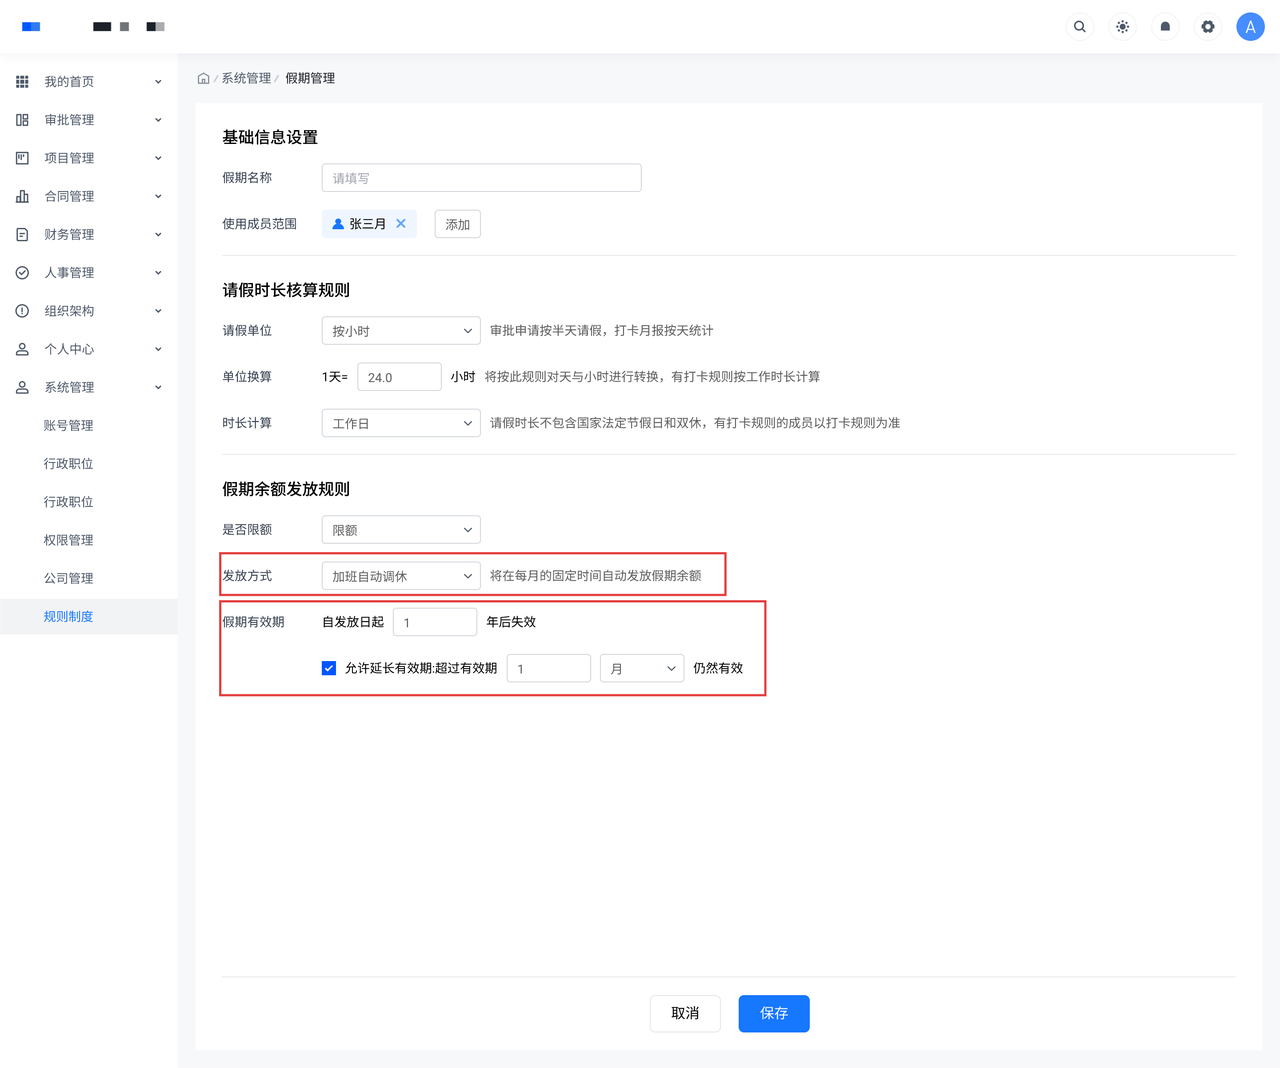Click the user avatar A
The height and width of the screenshot is (1068, 1280).
click(x=1250, y=27)
